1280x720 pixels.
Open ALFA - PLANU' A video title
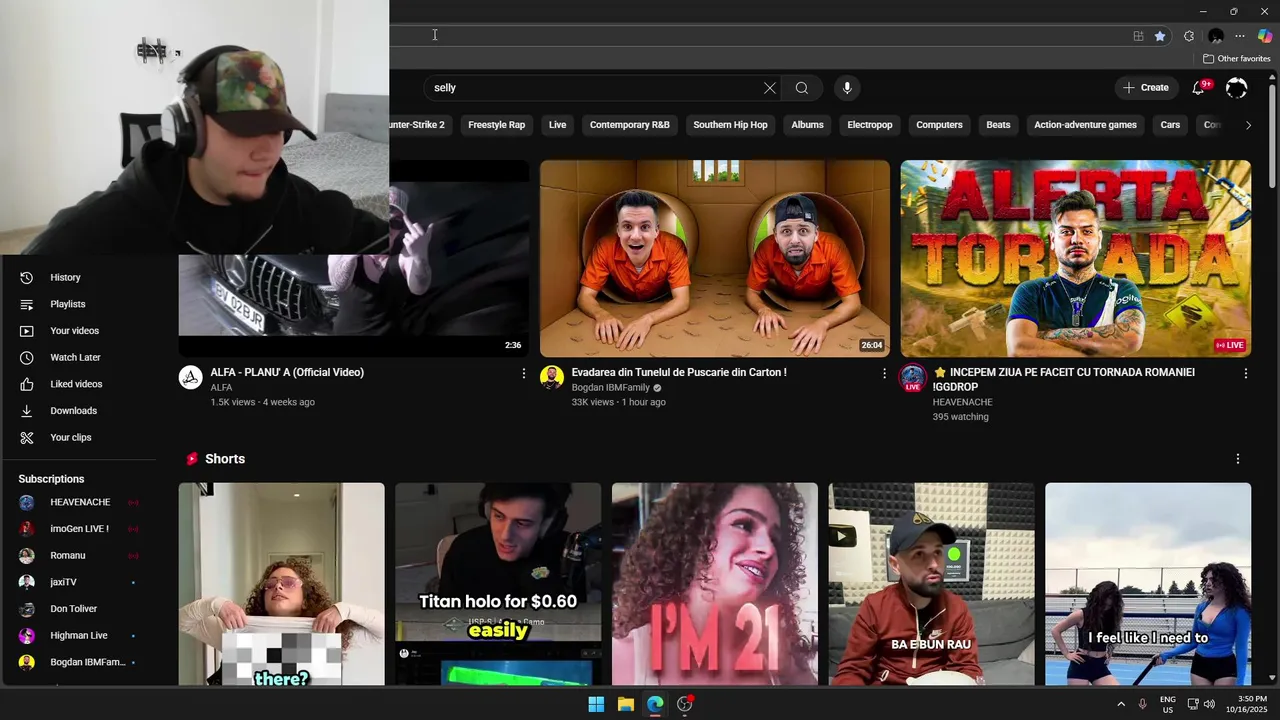click(287, 372)
